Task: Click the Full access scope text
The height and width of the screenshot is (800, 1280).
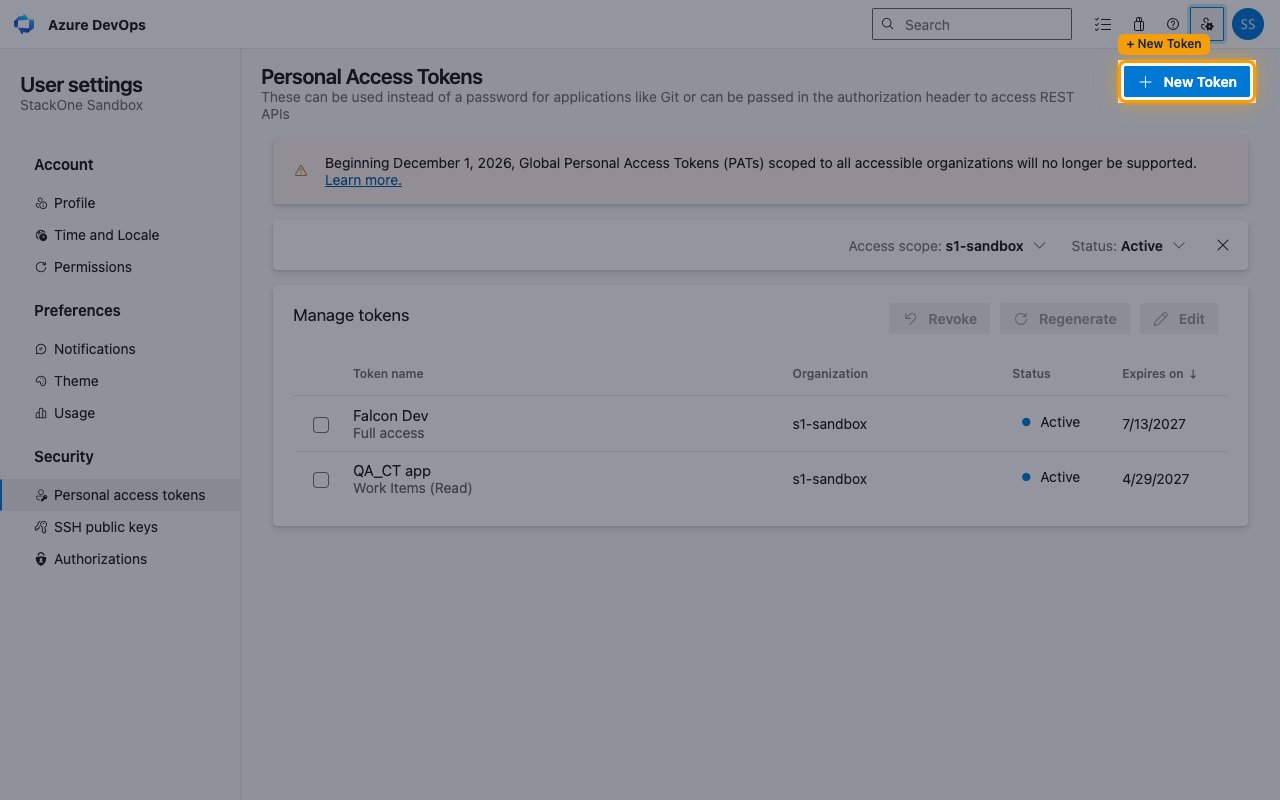Action: tap(389, 433)
